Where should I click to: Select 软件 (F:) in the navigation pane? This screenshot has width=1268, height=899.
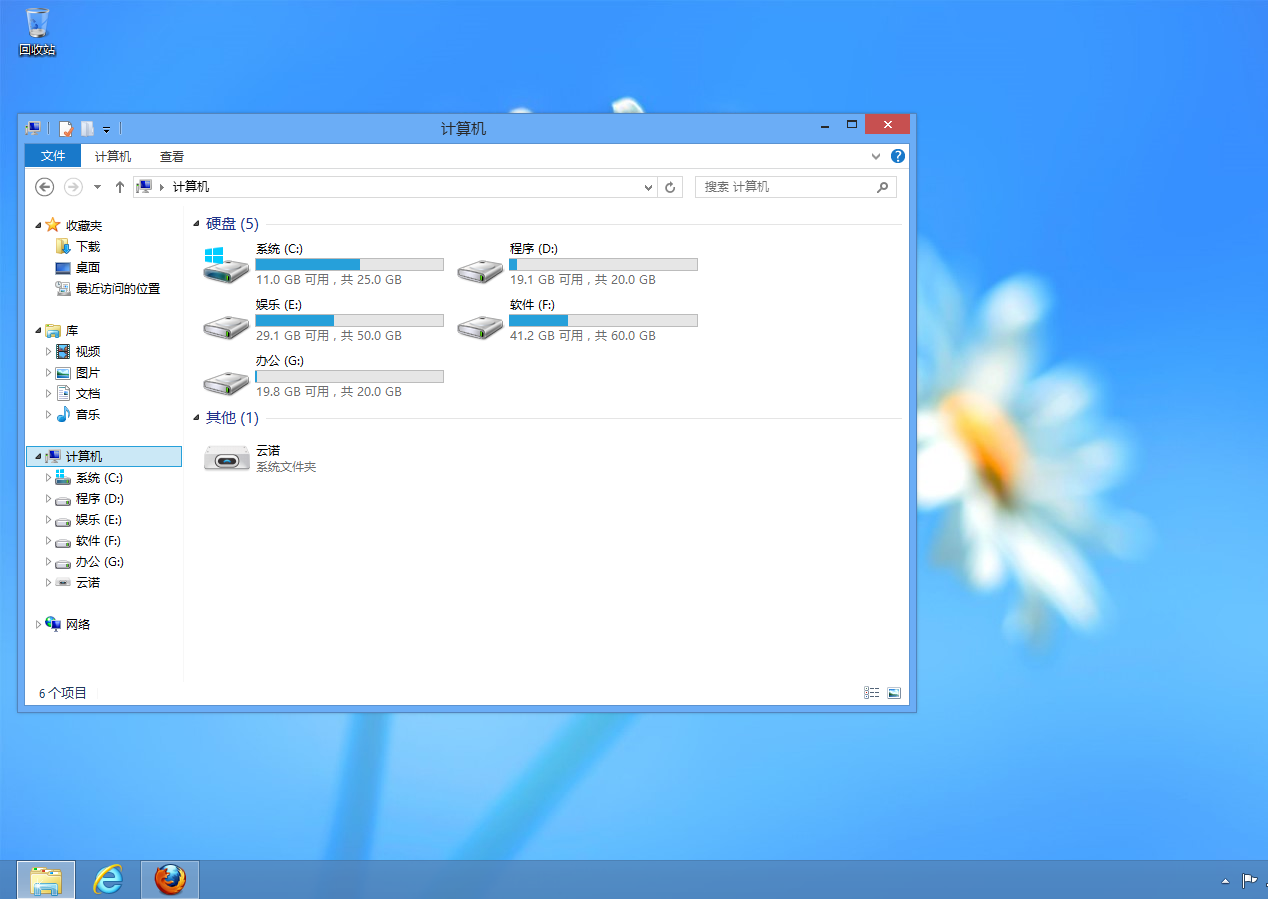[x=99, y=541]
